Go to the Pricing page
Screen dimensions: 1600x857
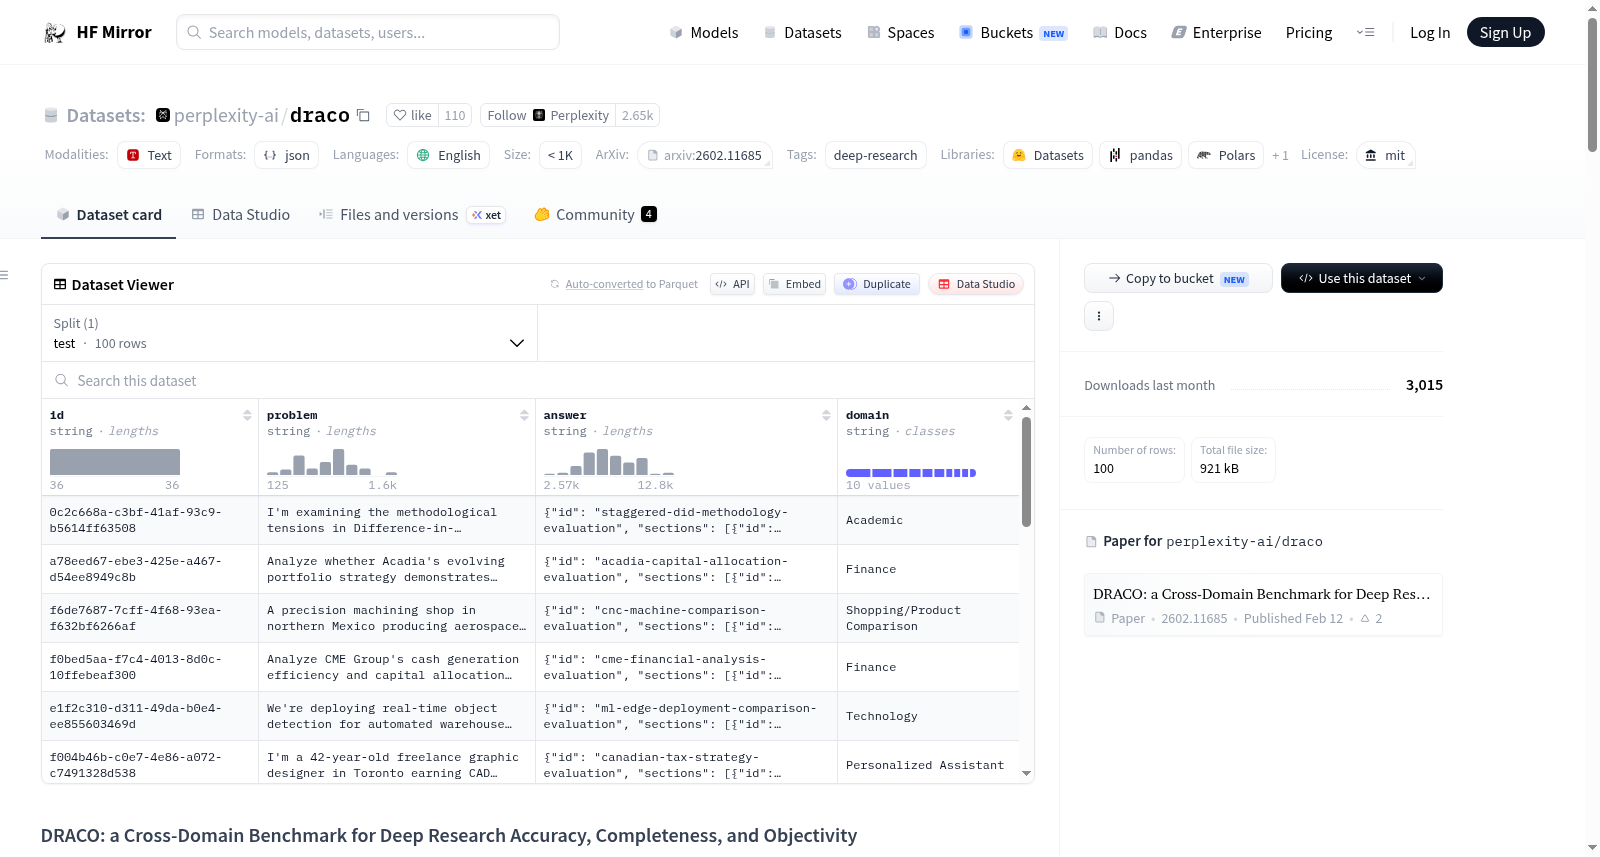coord(1309,33)
